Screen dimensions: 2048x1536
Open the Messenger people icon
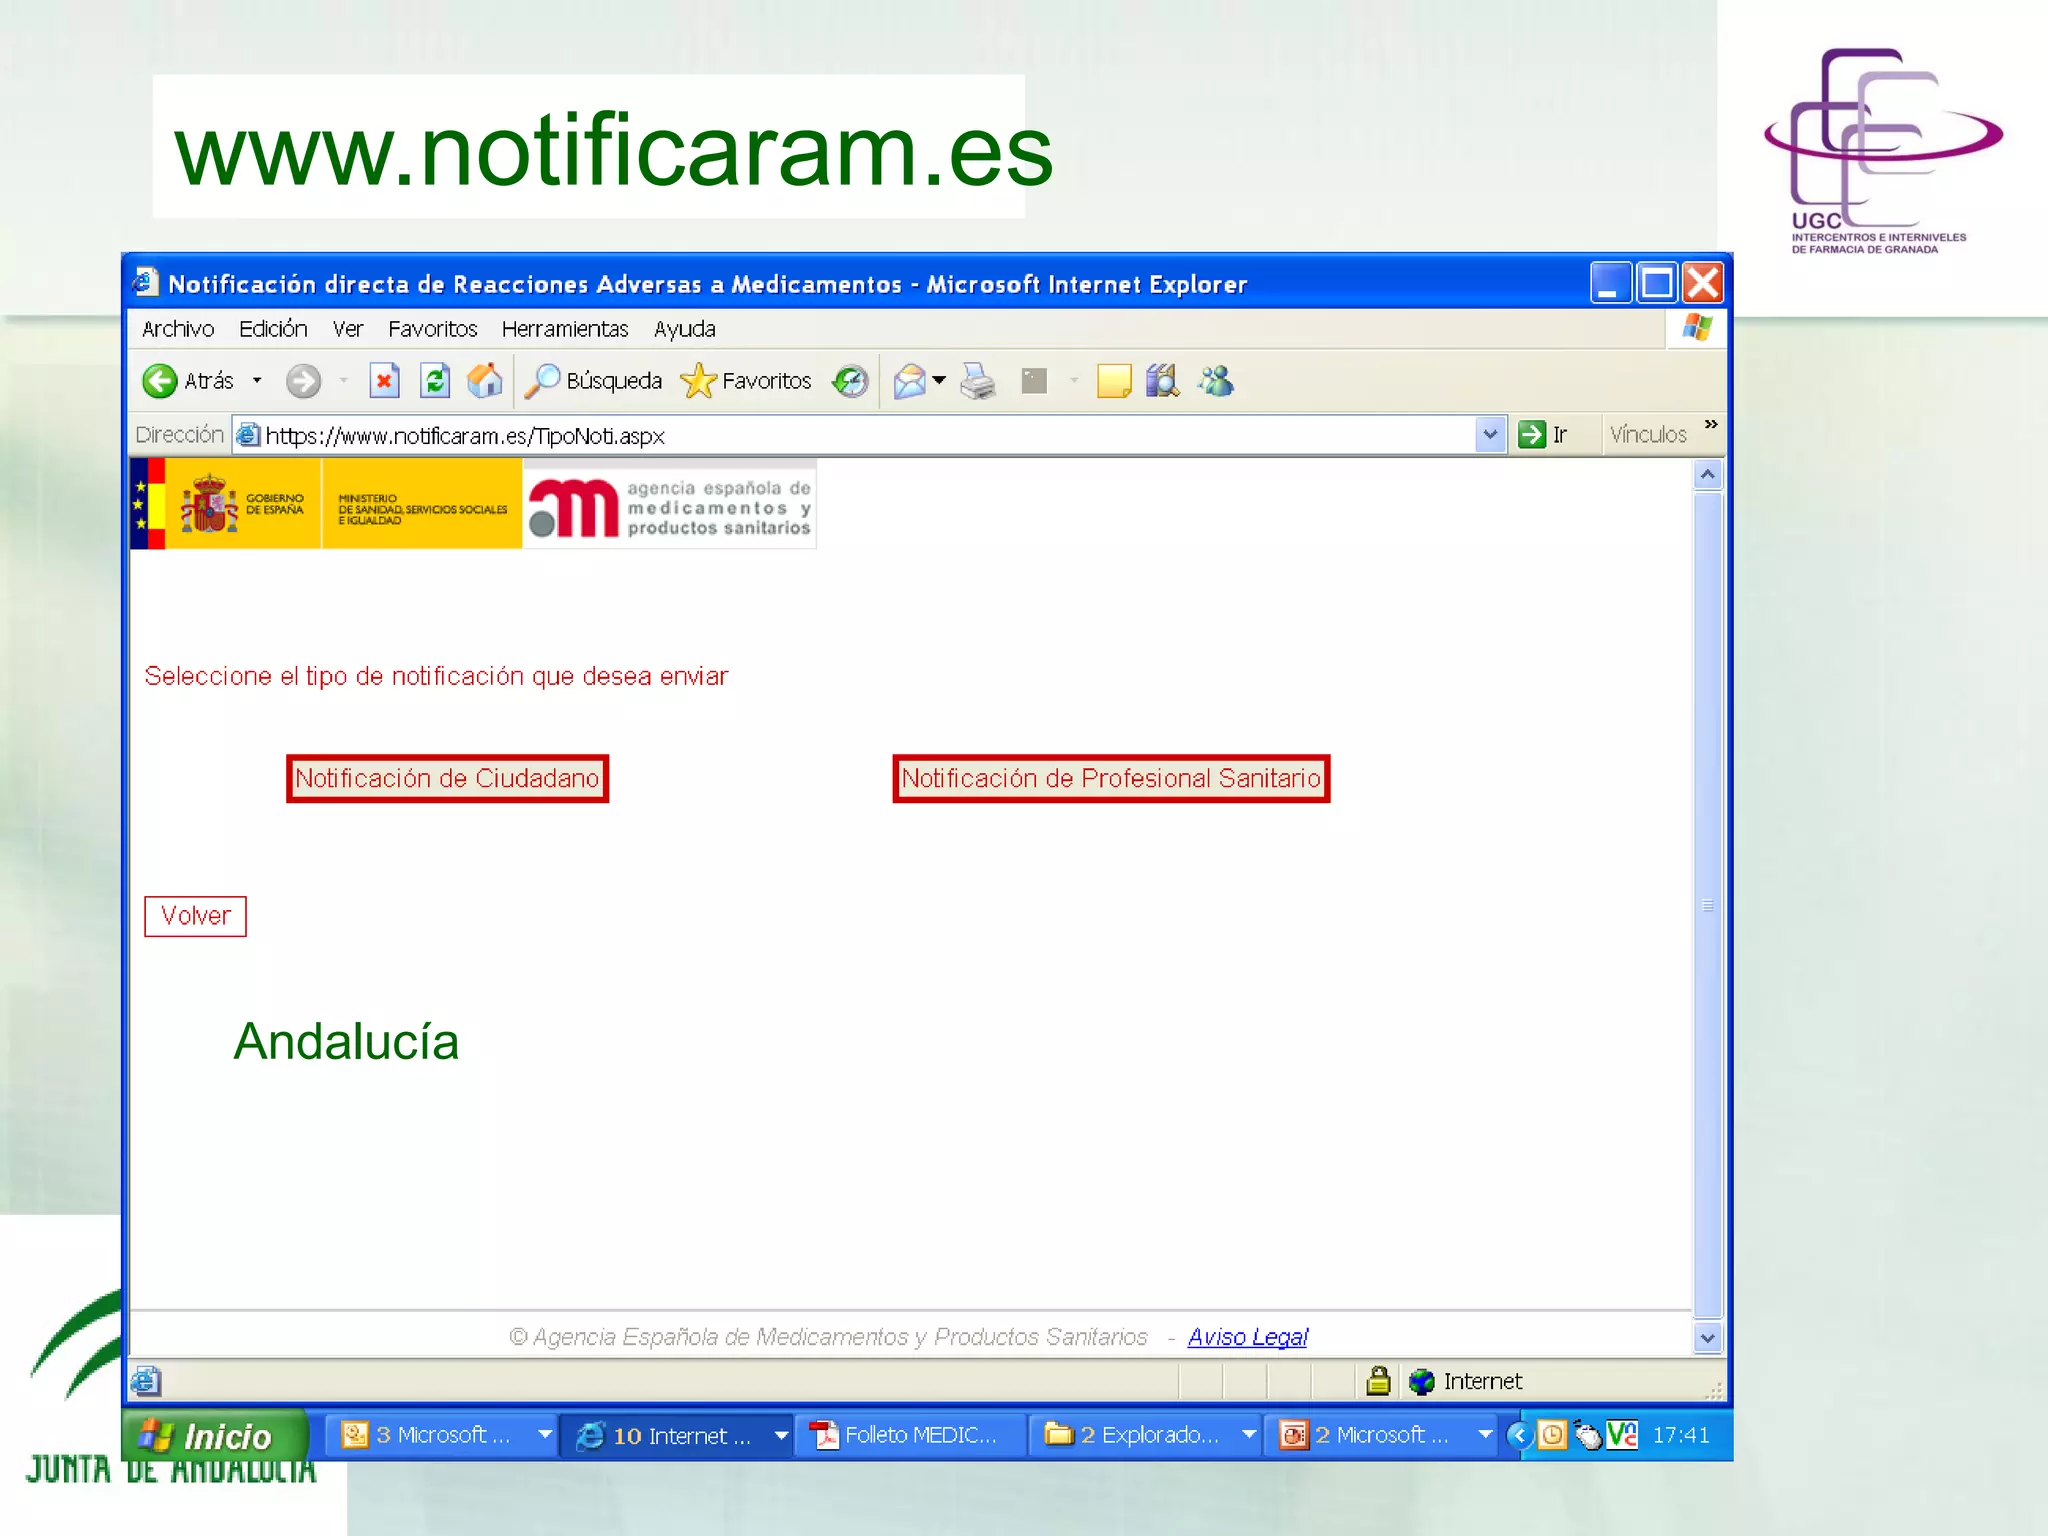tap(1216, 381)
